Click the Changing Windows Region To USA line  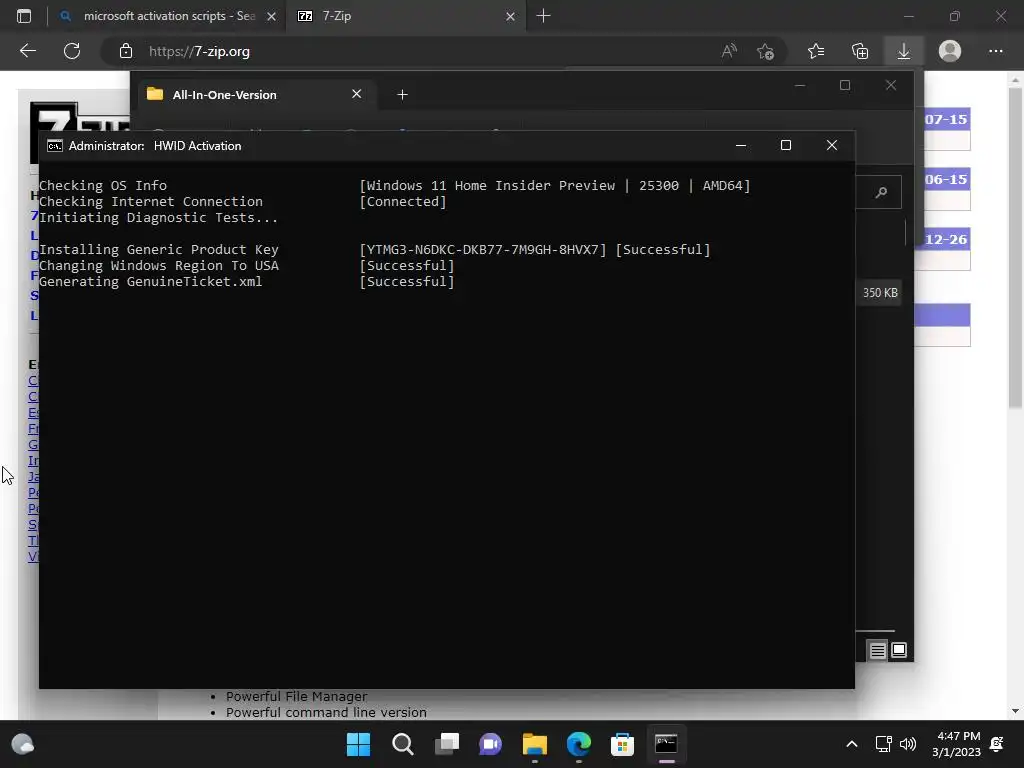pyautogui.click(x=247, y=266)
